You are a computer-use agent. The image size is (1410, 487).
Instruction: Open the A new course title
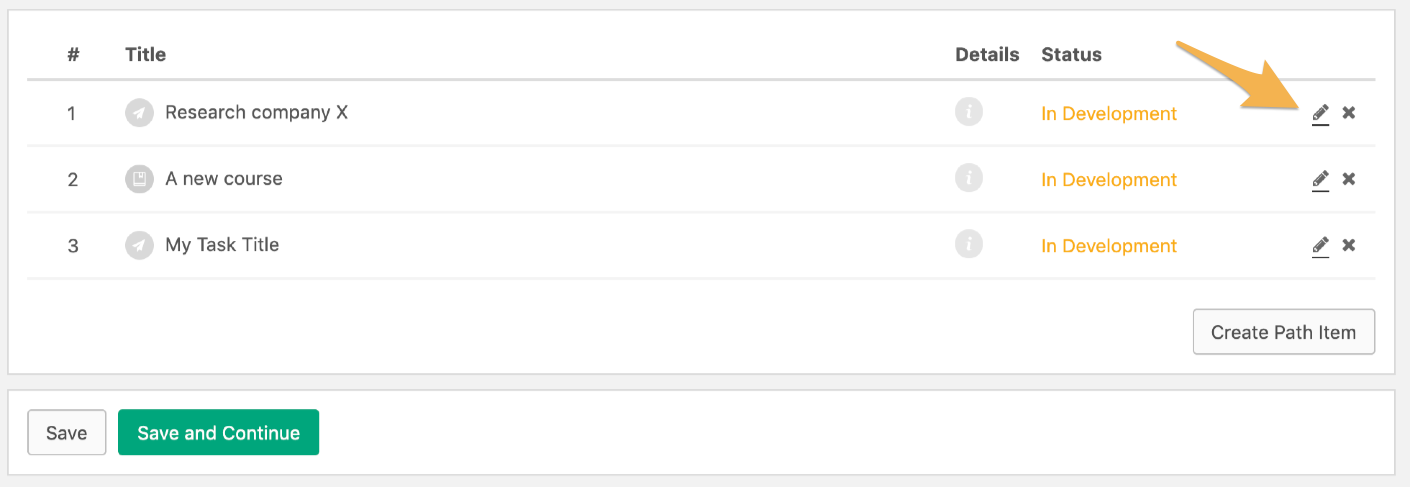224,178
